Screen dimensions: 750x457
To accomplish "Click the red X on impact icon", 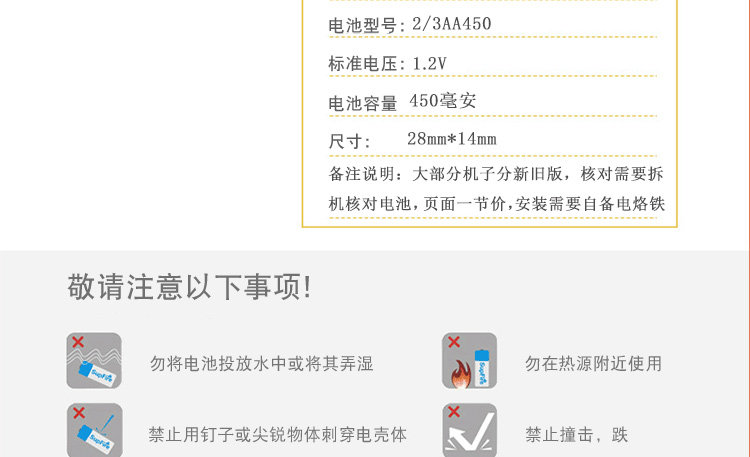I will point(453,412).
